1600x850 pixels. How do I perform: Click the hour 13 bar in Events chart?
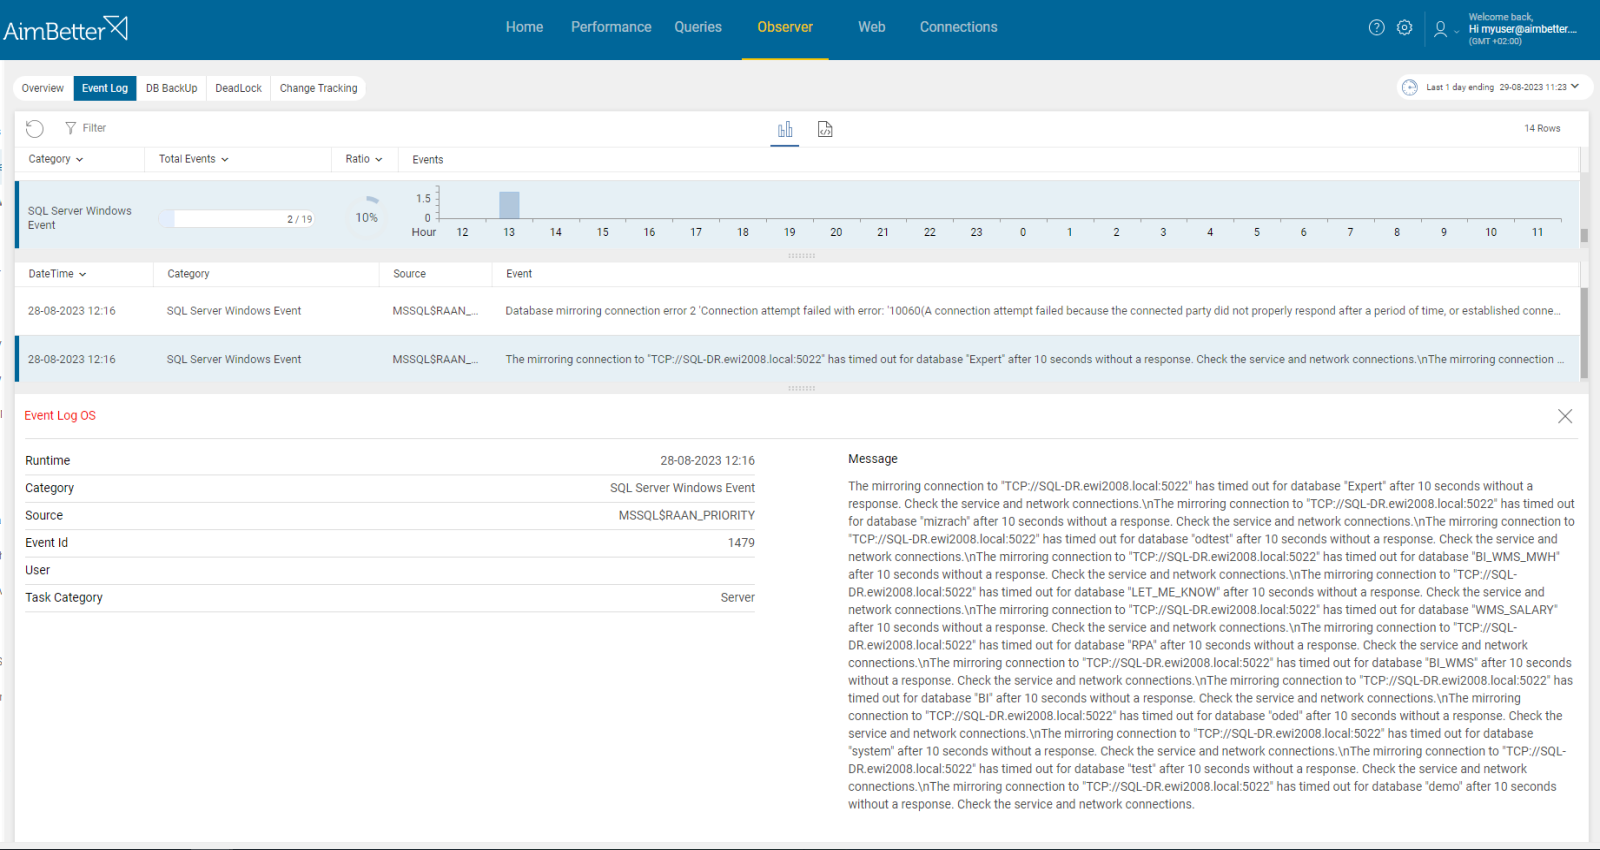(x=509, y=205)
